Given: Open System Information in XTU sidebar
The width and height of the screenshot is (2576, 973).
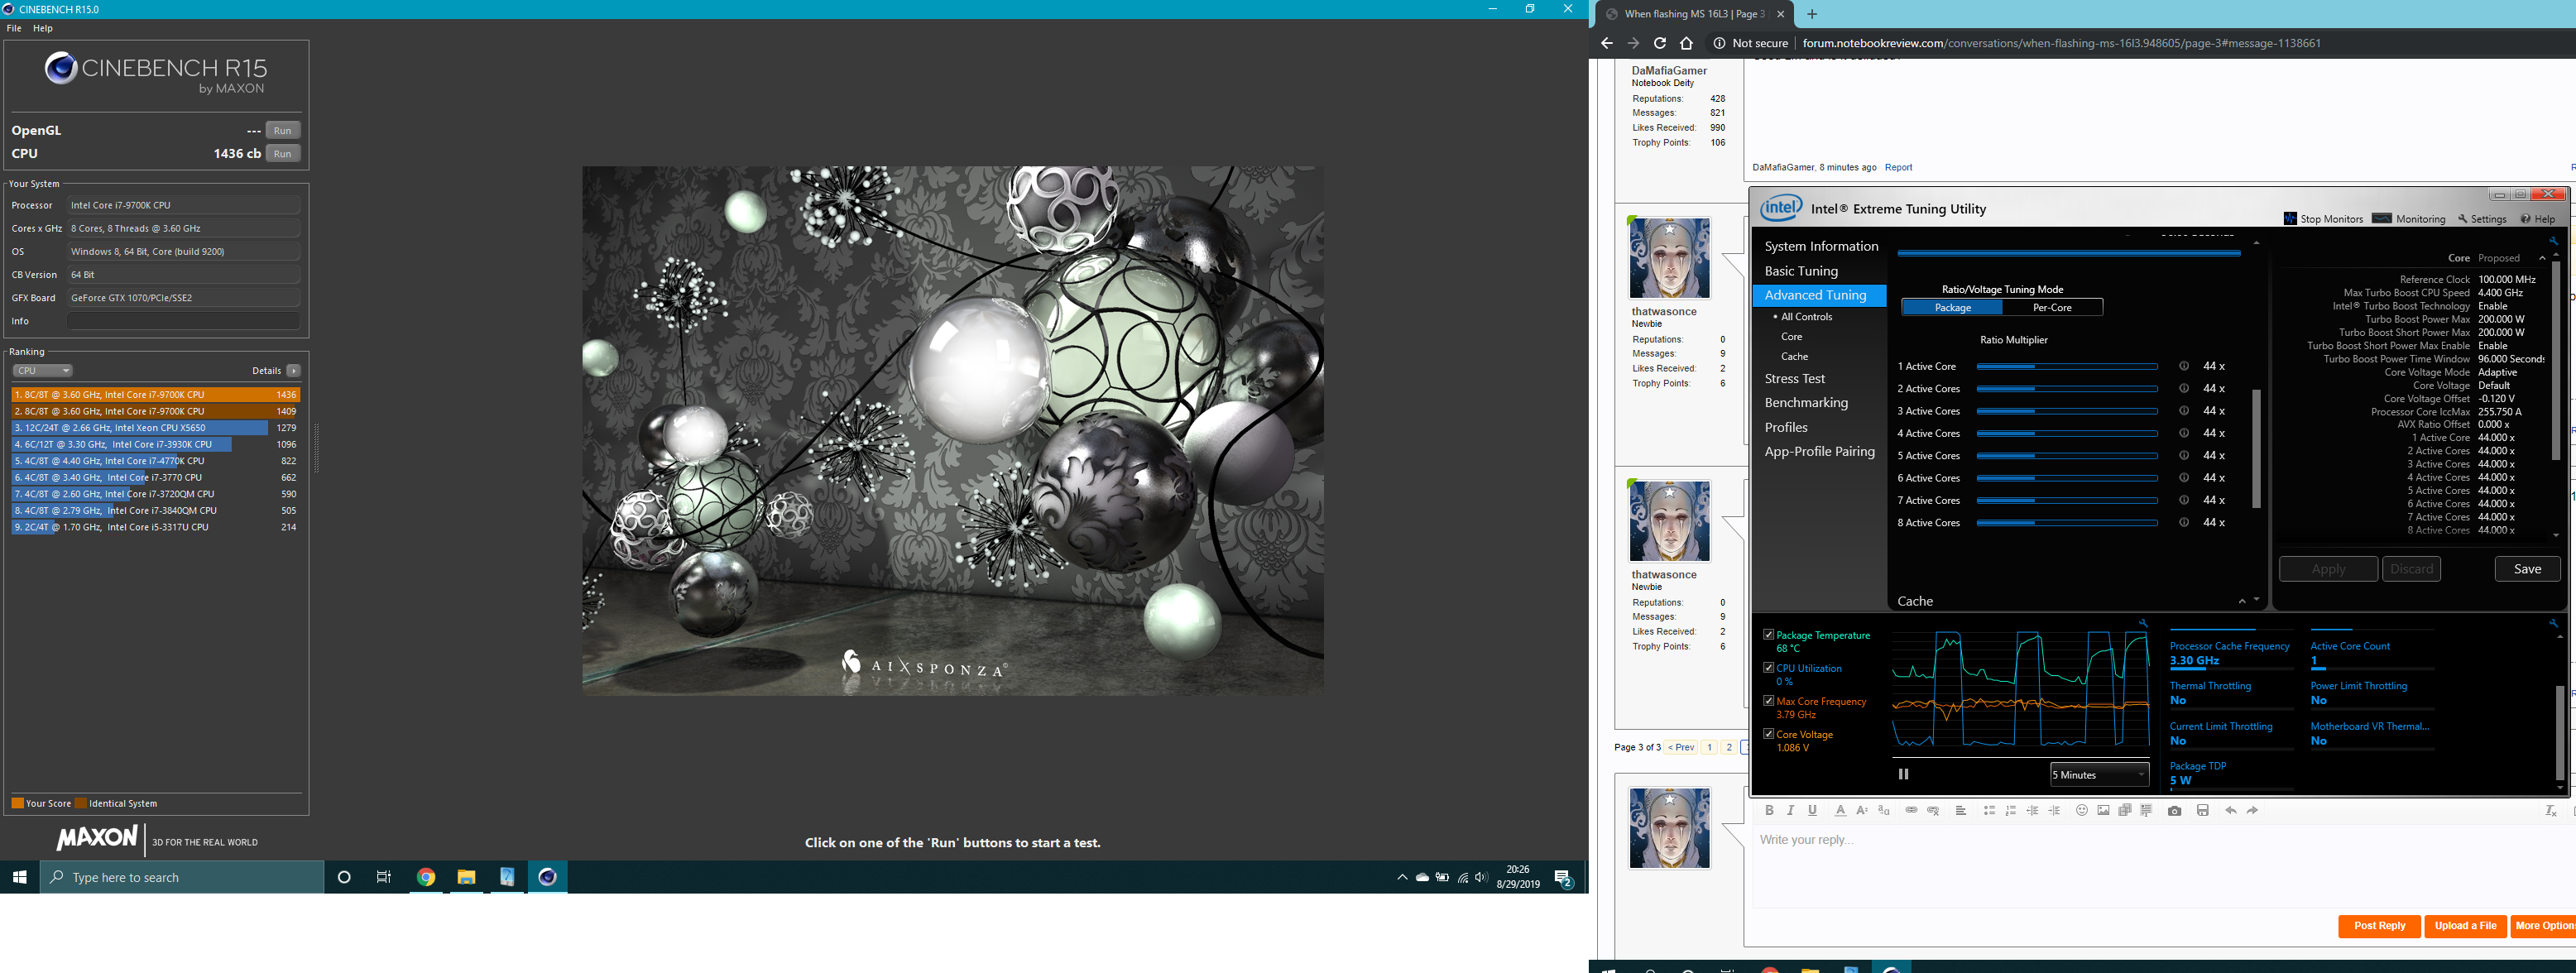Looking at the screenshot, I should point(1821,246).
